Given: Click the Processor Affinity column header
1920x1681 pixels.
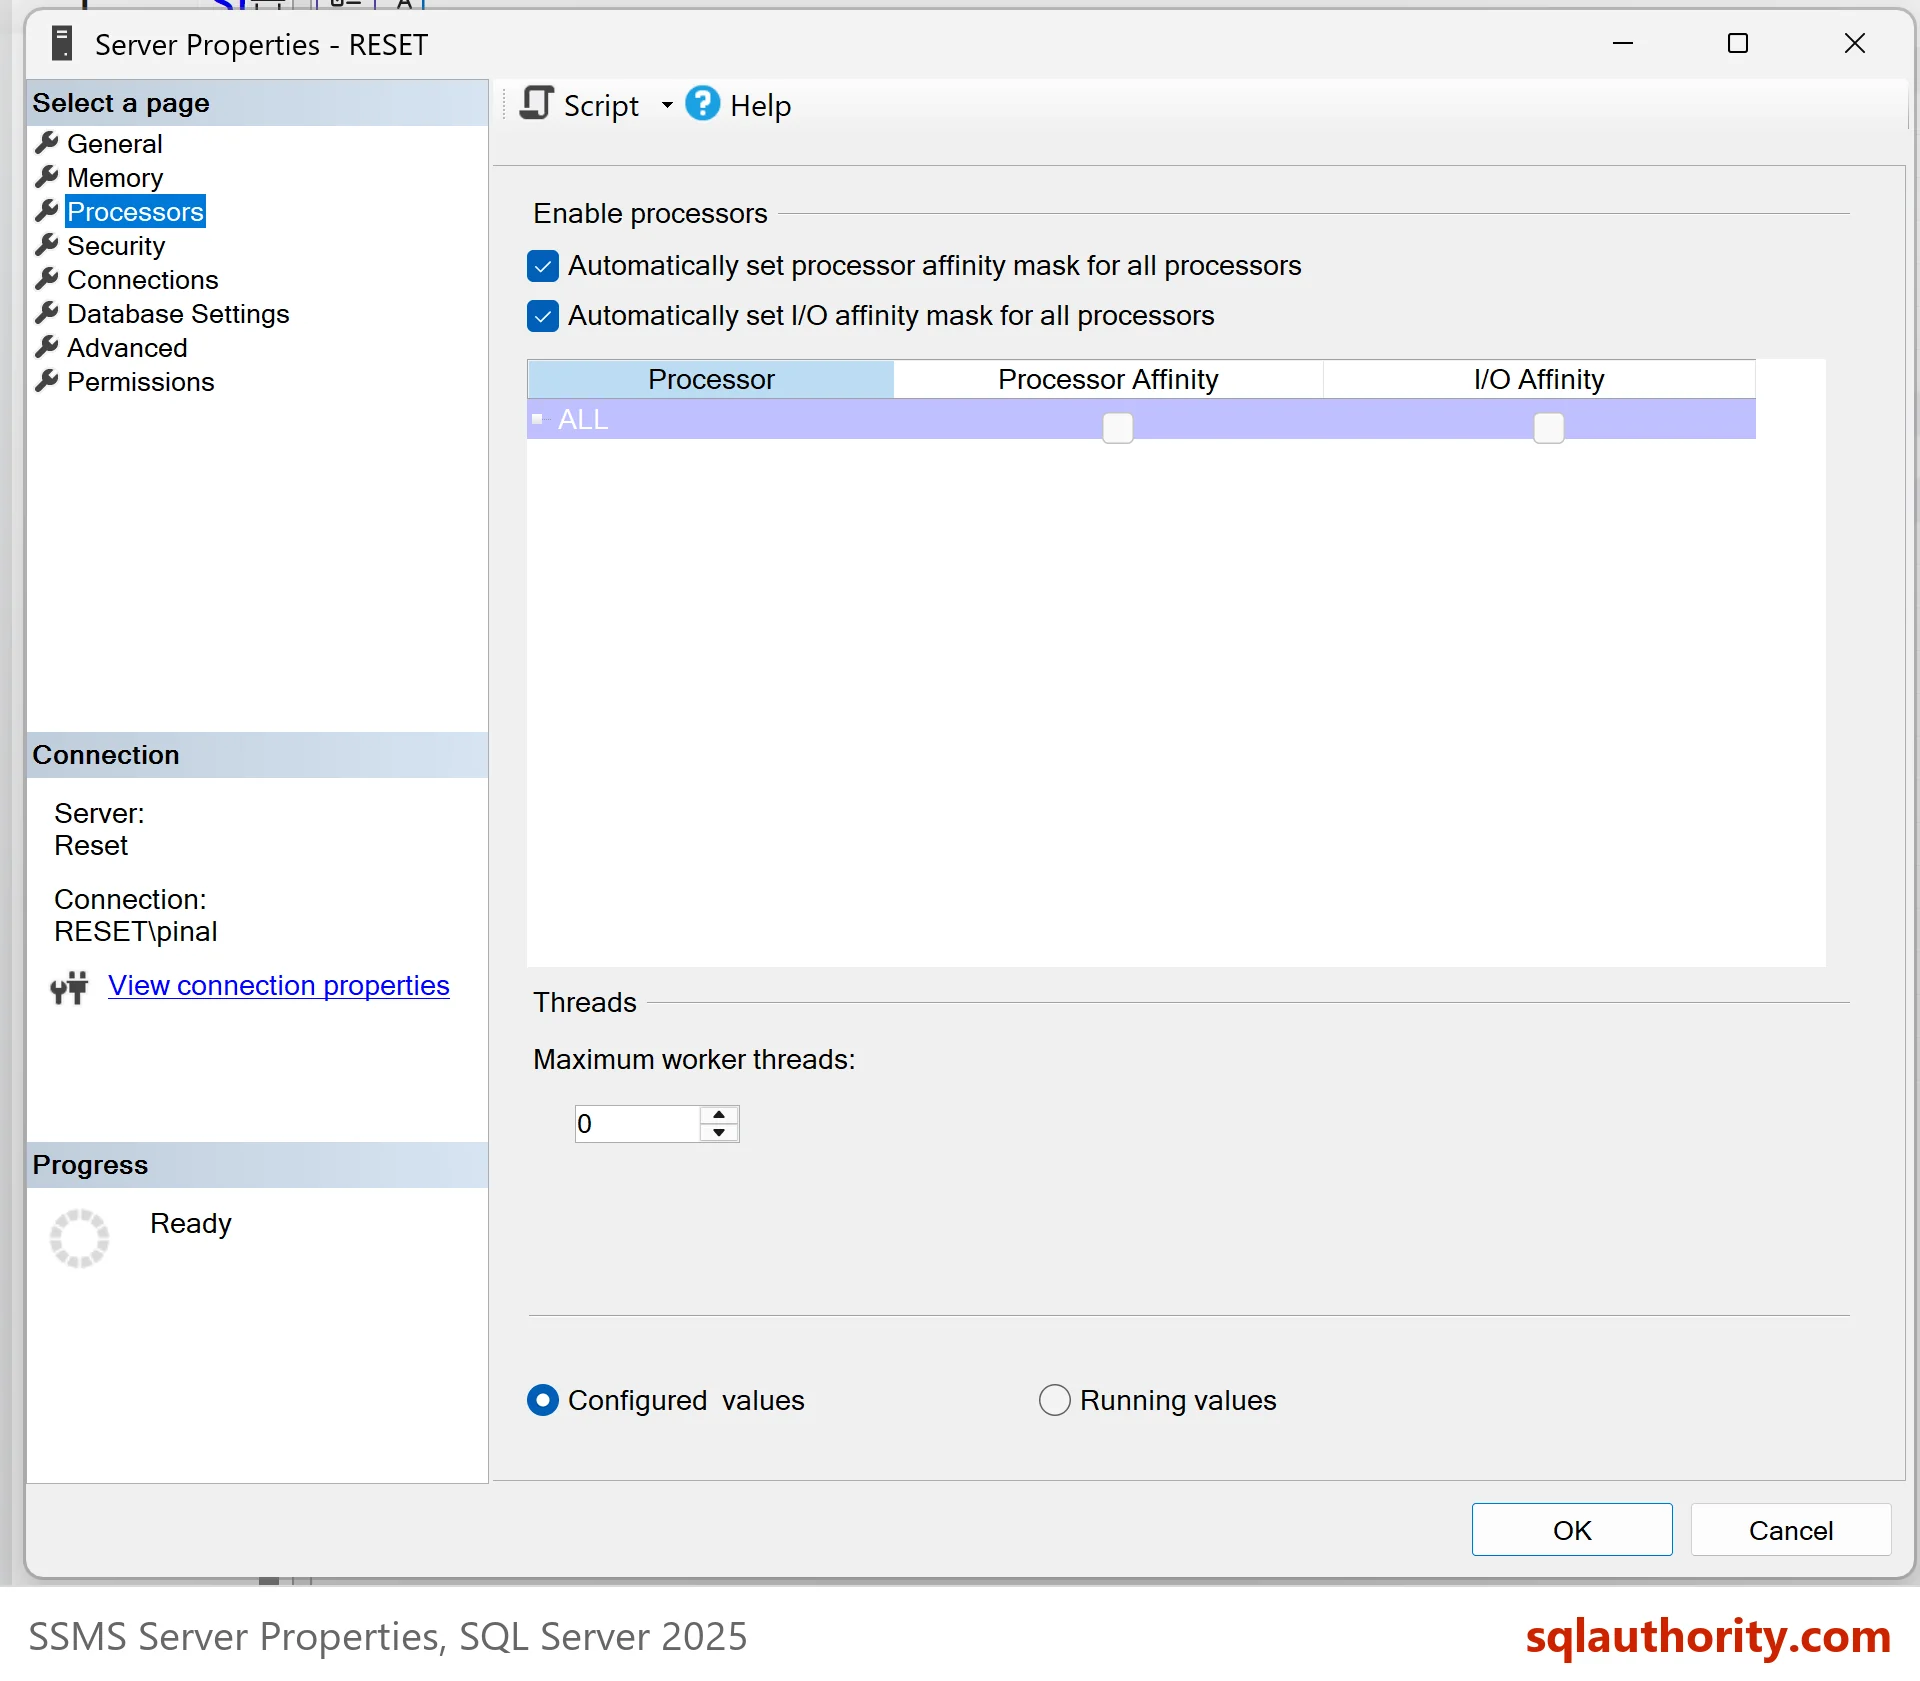Looking at the screenshot, I should tap(1108, 380).
